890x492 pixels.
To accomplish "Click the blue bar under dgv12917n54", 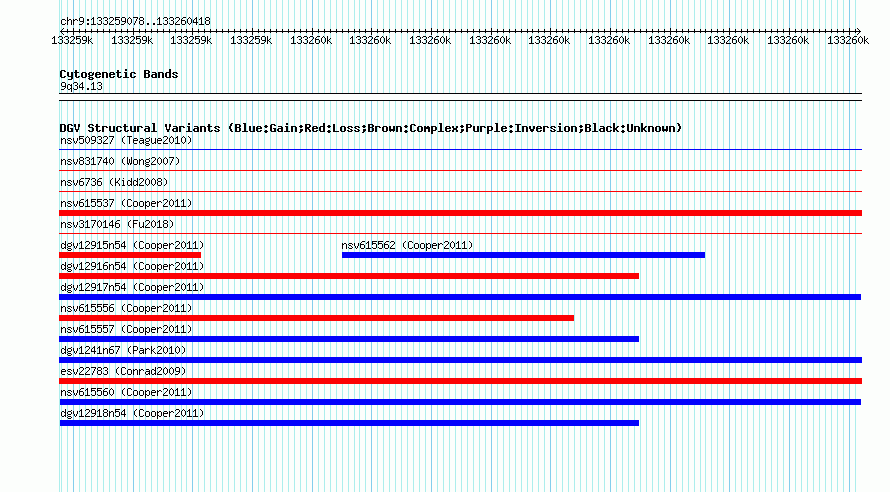I will [x=460, y=297].
